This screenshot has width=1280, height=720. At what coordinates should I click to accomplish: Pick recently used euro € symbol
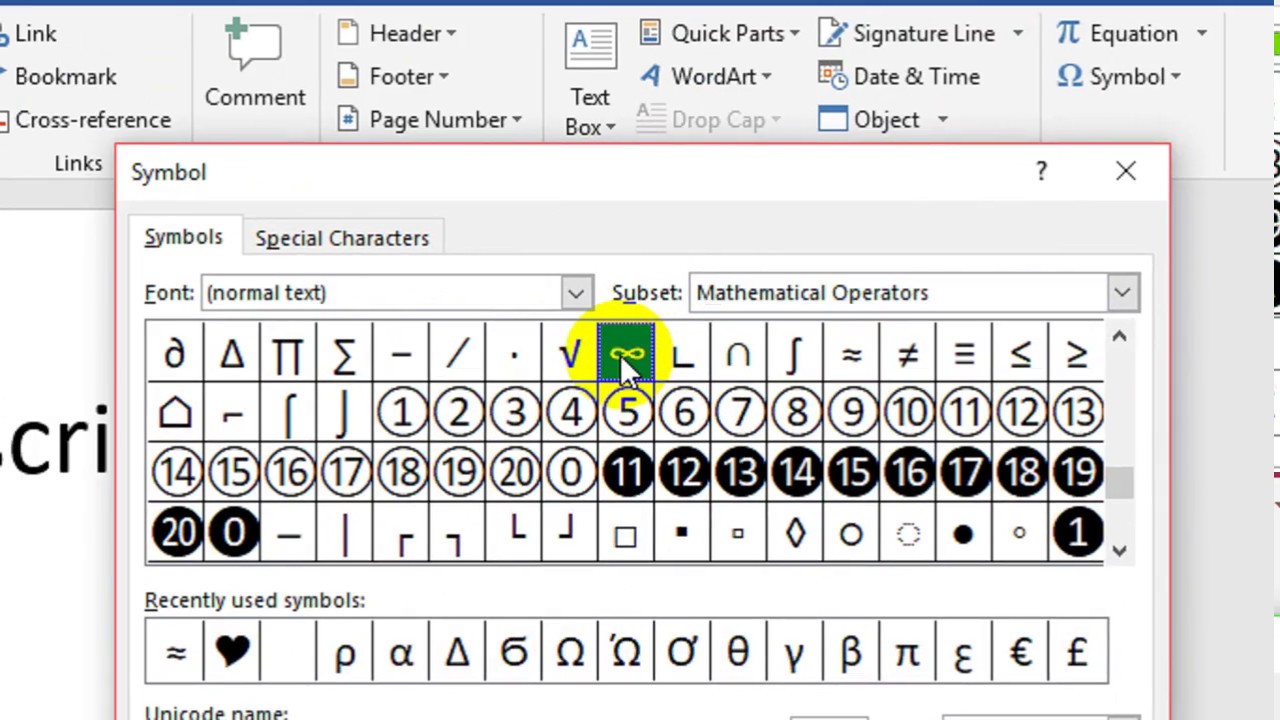1021,652
